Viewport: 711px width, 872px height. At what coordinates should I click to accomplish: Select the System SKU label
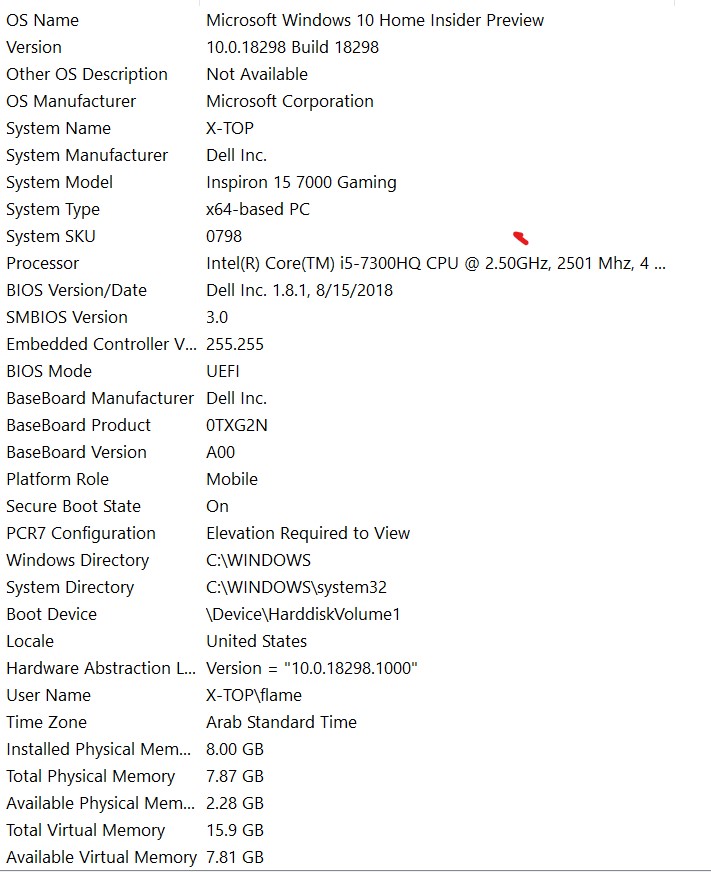(51, 236)
